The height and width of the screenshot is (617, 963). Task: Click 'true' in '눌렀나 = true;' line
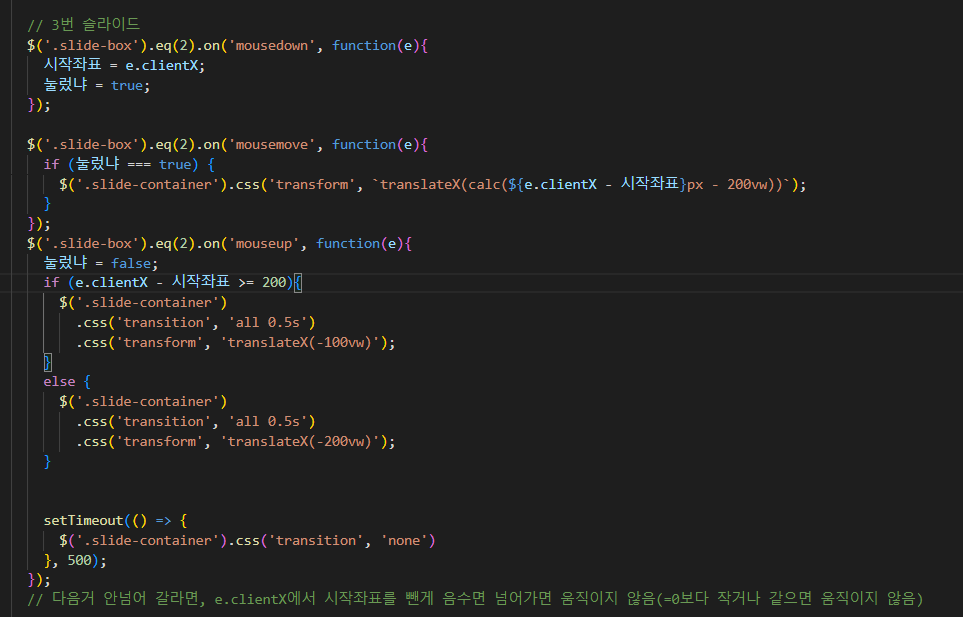pos(127,85)
